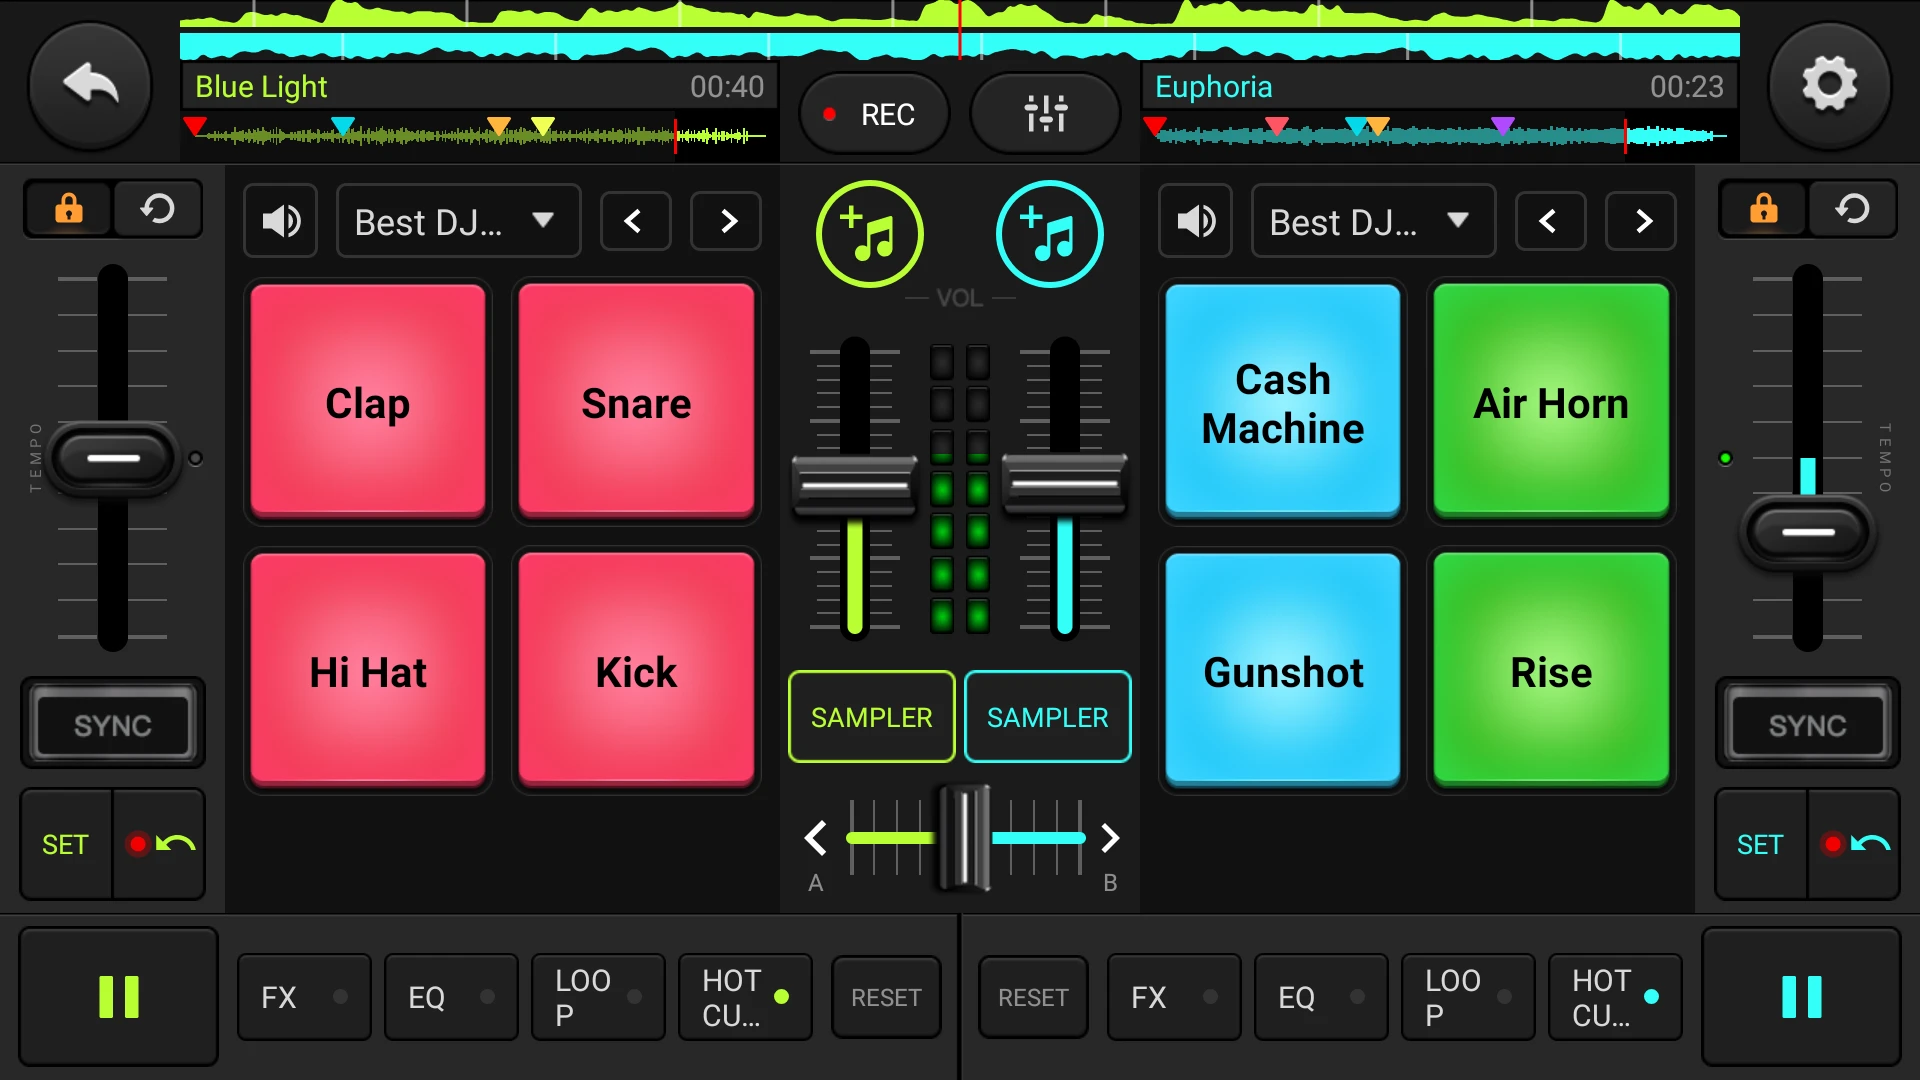This screenshot has width=1920, height=1080.
Task: Trigger the Air Horn sample pad
Action: point(1551,403)
